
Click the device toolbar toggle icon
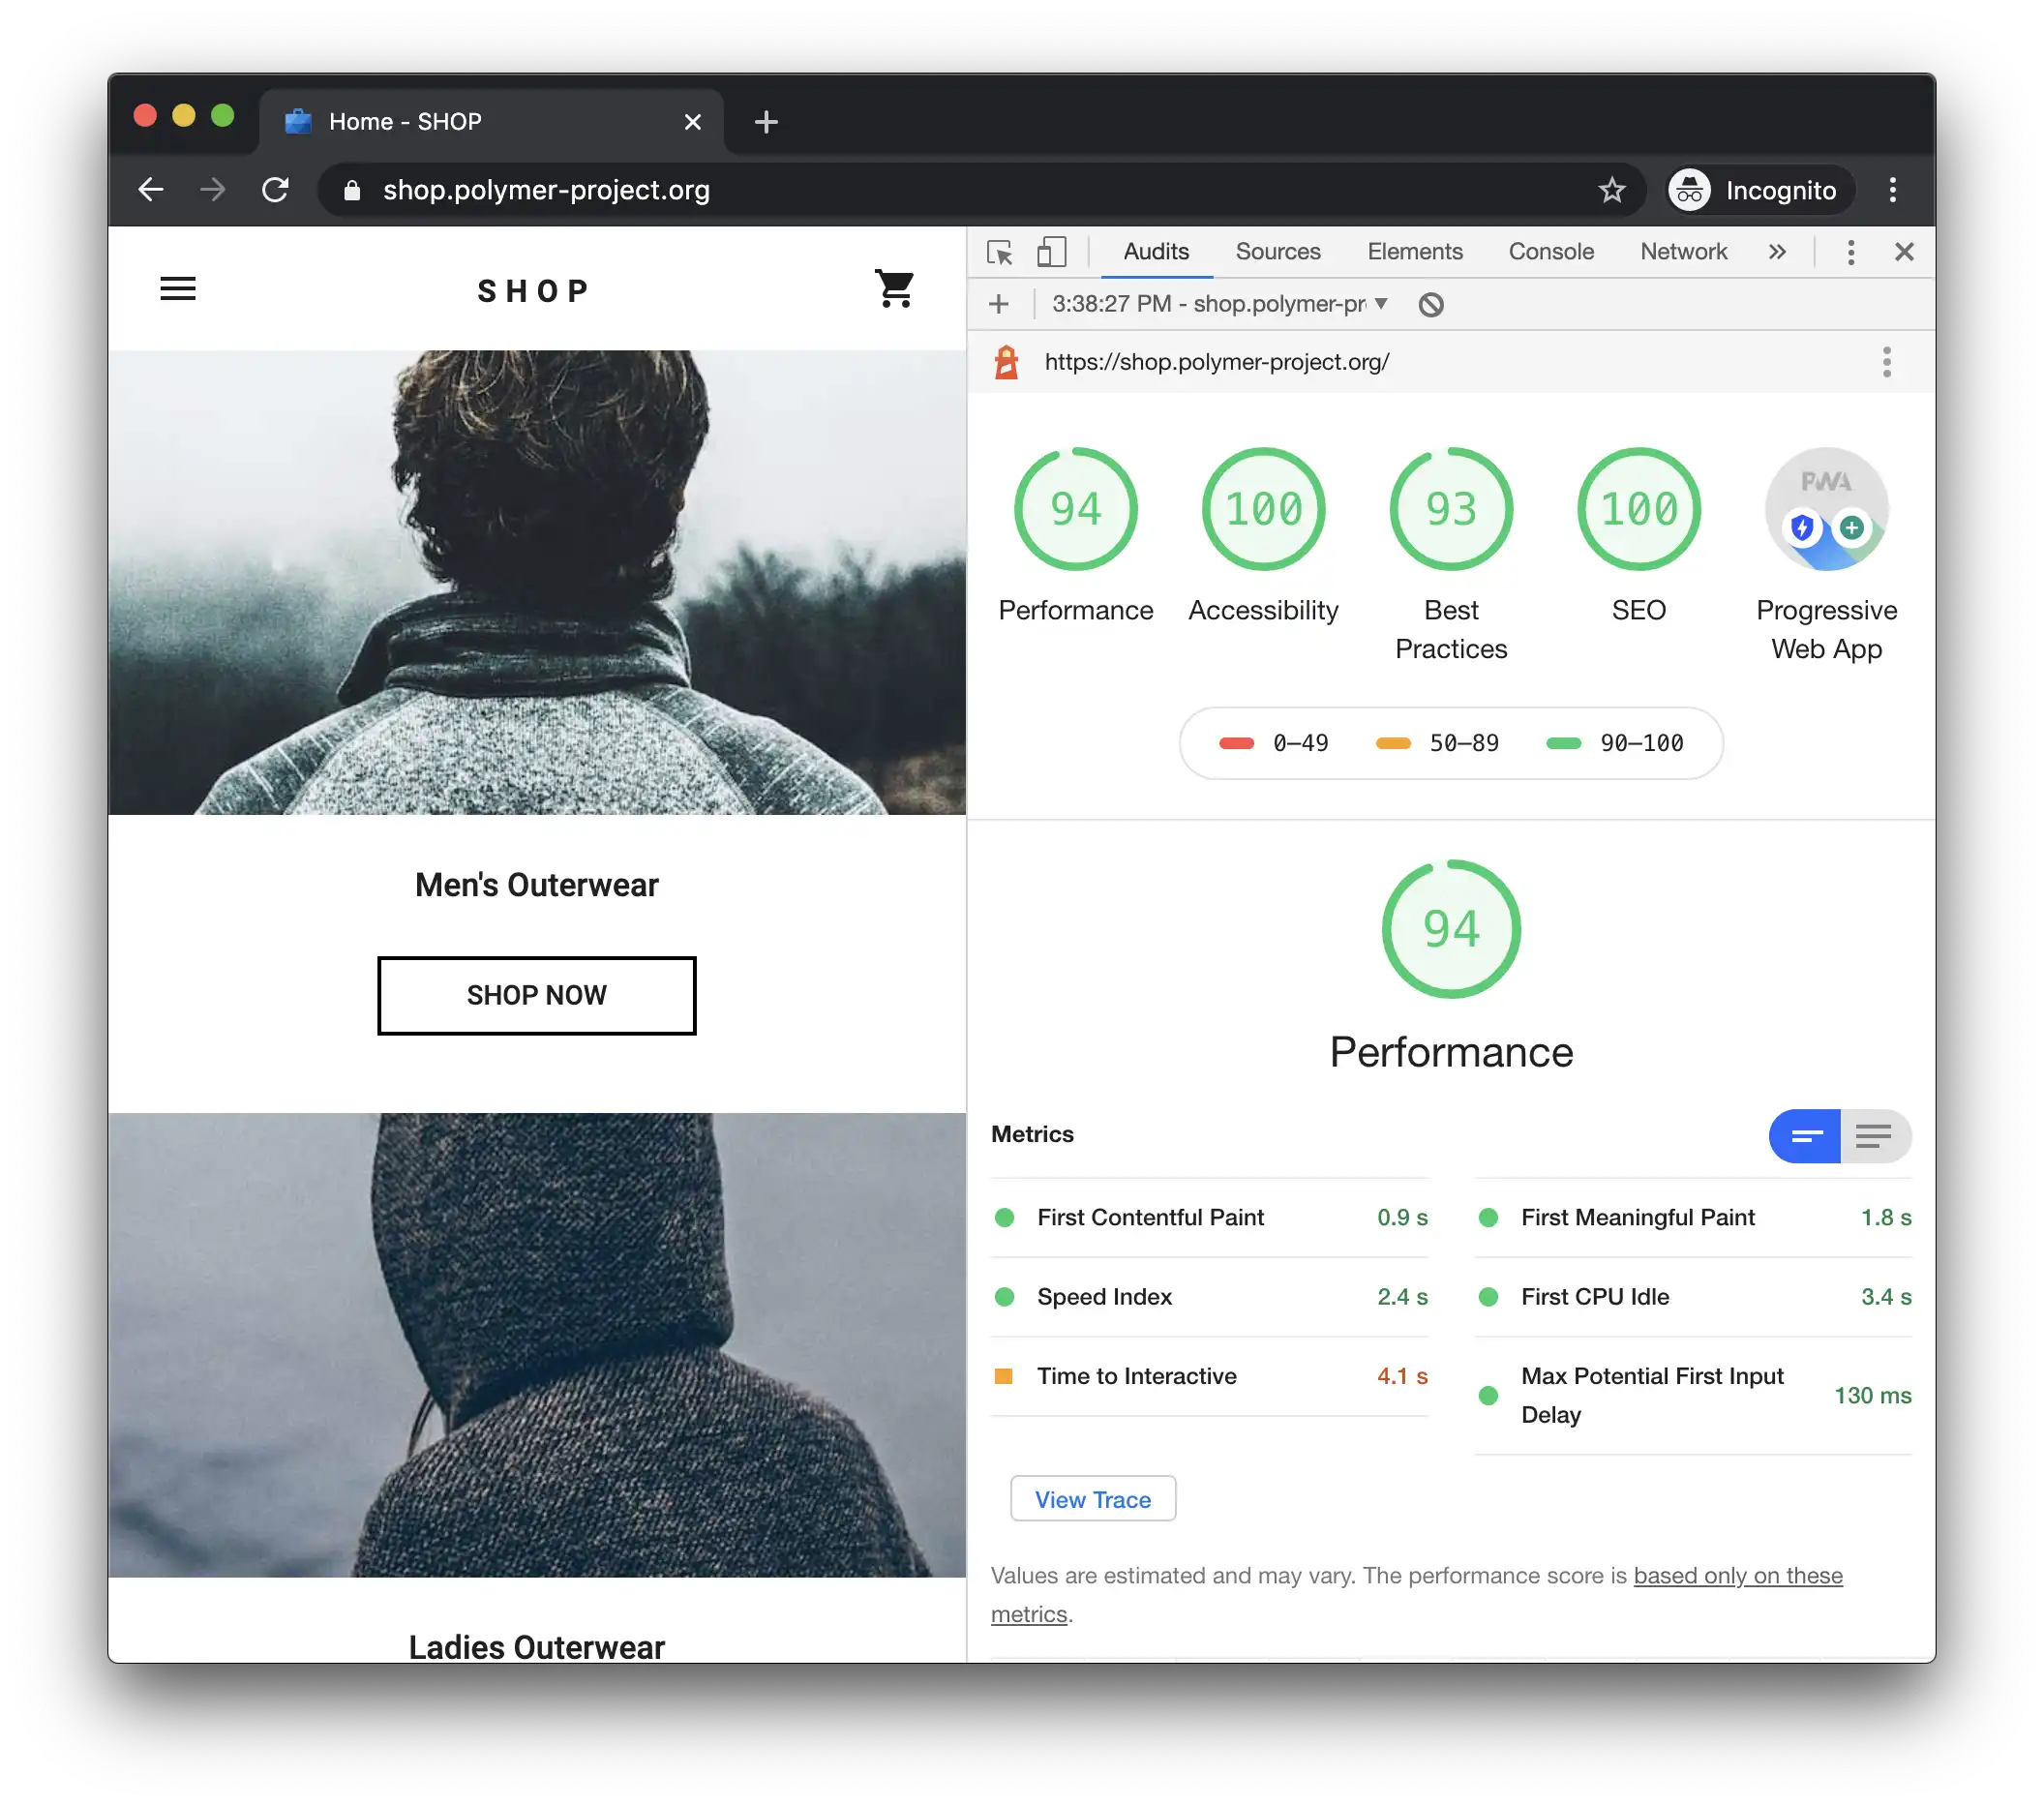pyautogui.click(x=1053, y=253)
